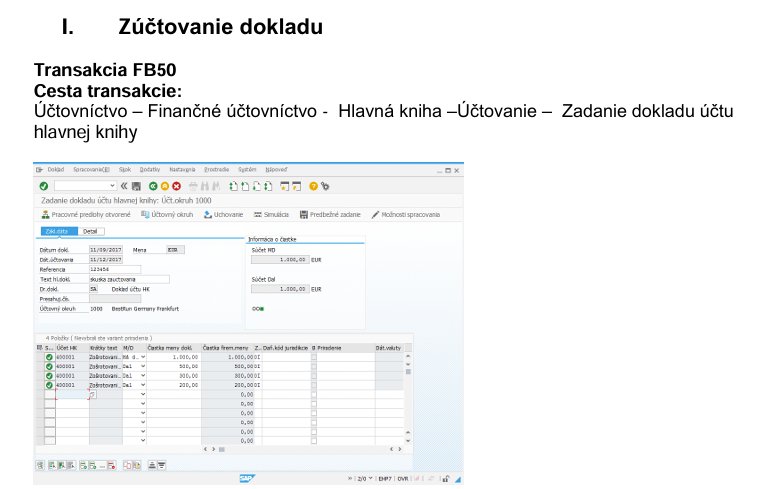Expand M/D dropdown in the first empty row
763x489 pixels.
point(142,394)
